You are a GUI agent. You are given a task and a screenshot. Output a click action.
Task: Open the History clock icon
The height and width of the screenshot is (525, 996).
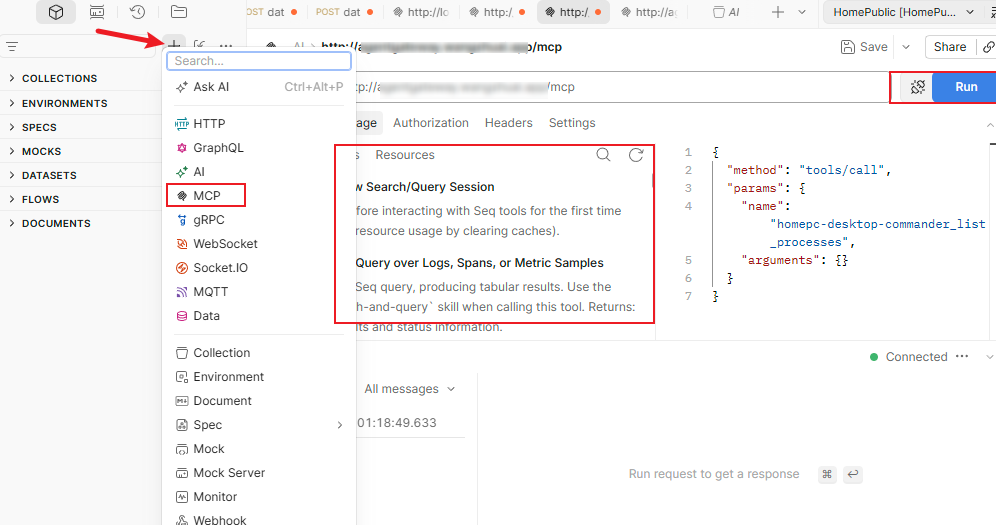[137, 12]
